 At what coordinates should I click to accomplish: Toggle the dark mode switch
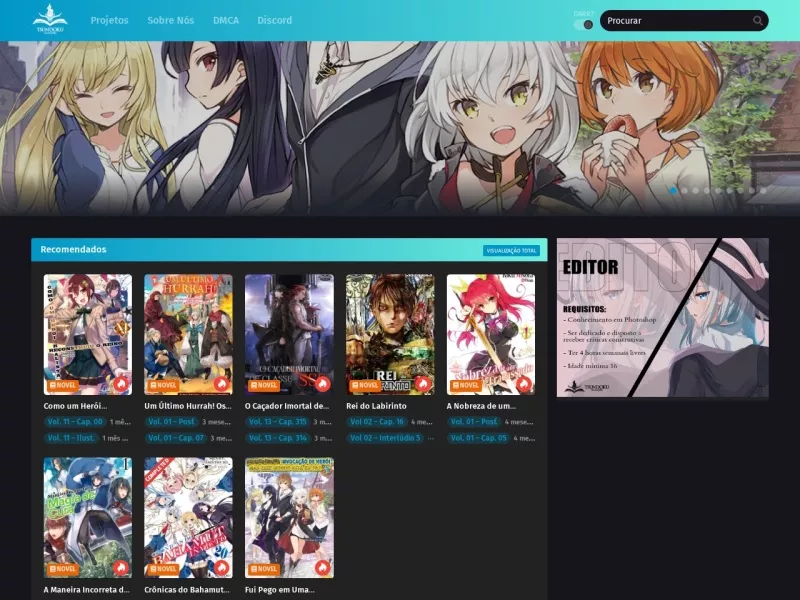(583, 24)
